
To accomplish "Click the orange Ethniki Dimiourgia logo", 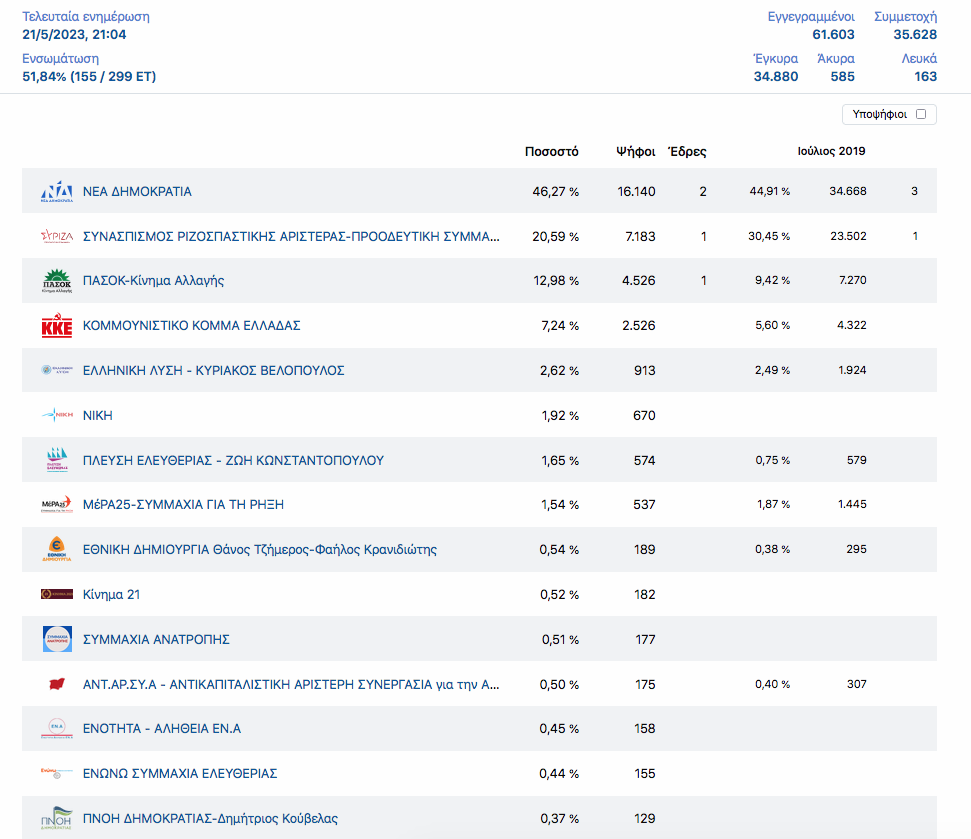I will coord(57,550).
